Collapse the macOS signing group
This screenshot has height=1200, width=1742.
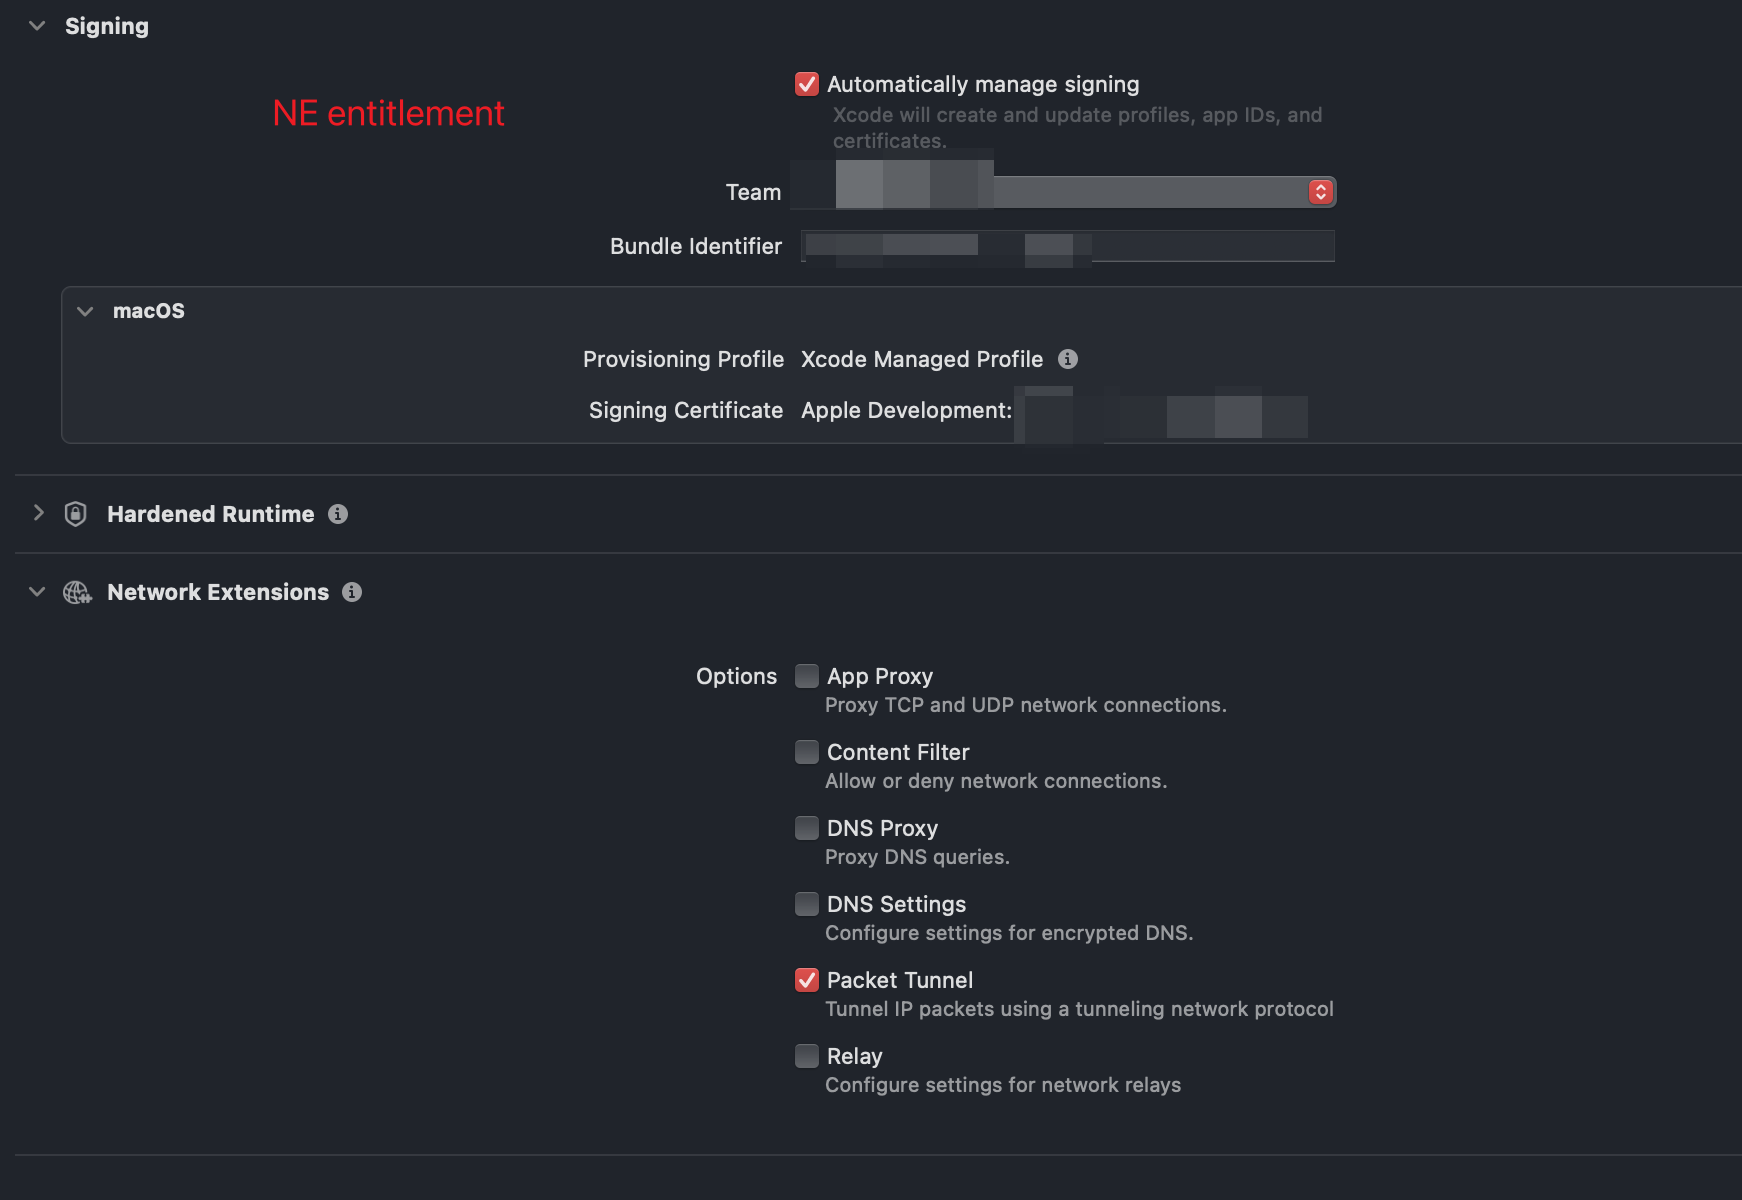[x=86, y=311]
